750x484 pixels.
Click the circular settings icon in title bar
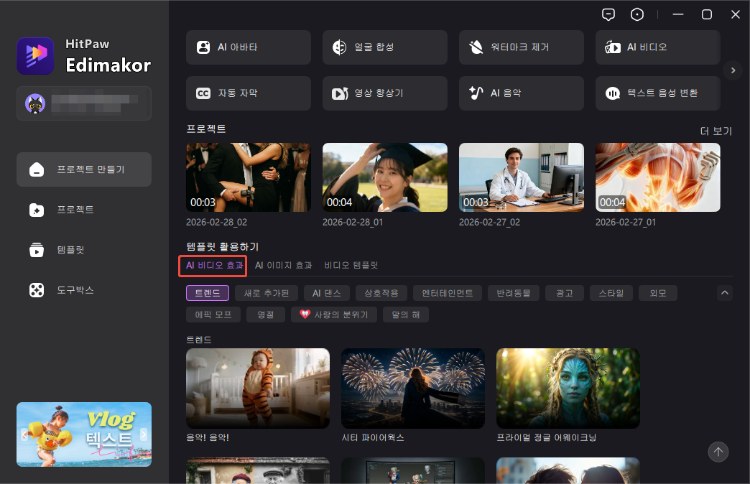(637, 15)
